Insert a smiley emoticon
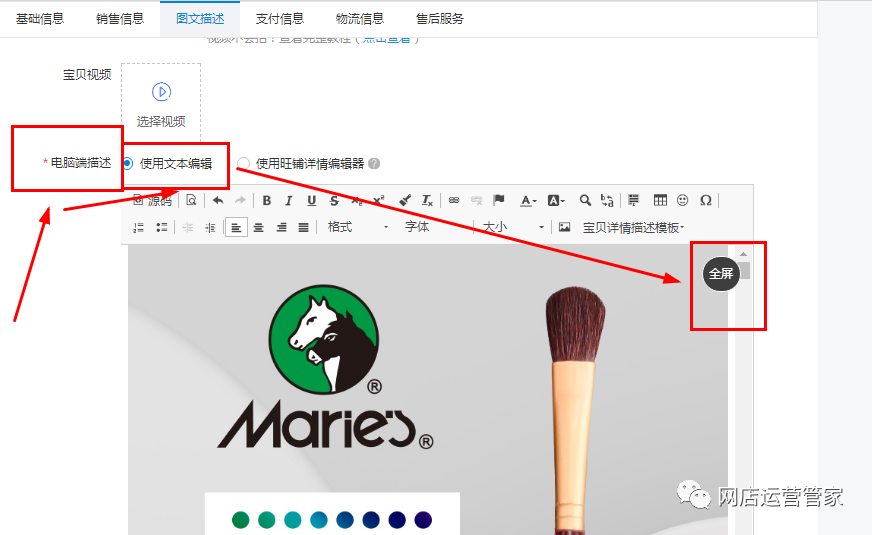Image resolution: width=872 pixels, height=535 pixels. click(683, 200)
